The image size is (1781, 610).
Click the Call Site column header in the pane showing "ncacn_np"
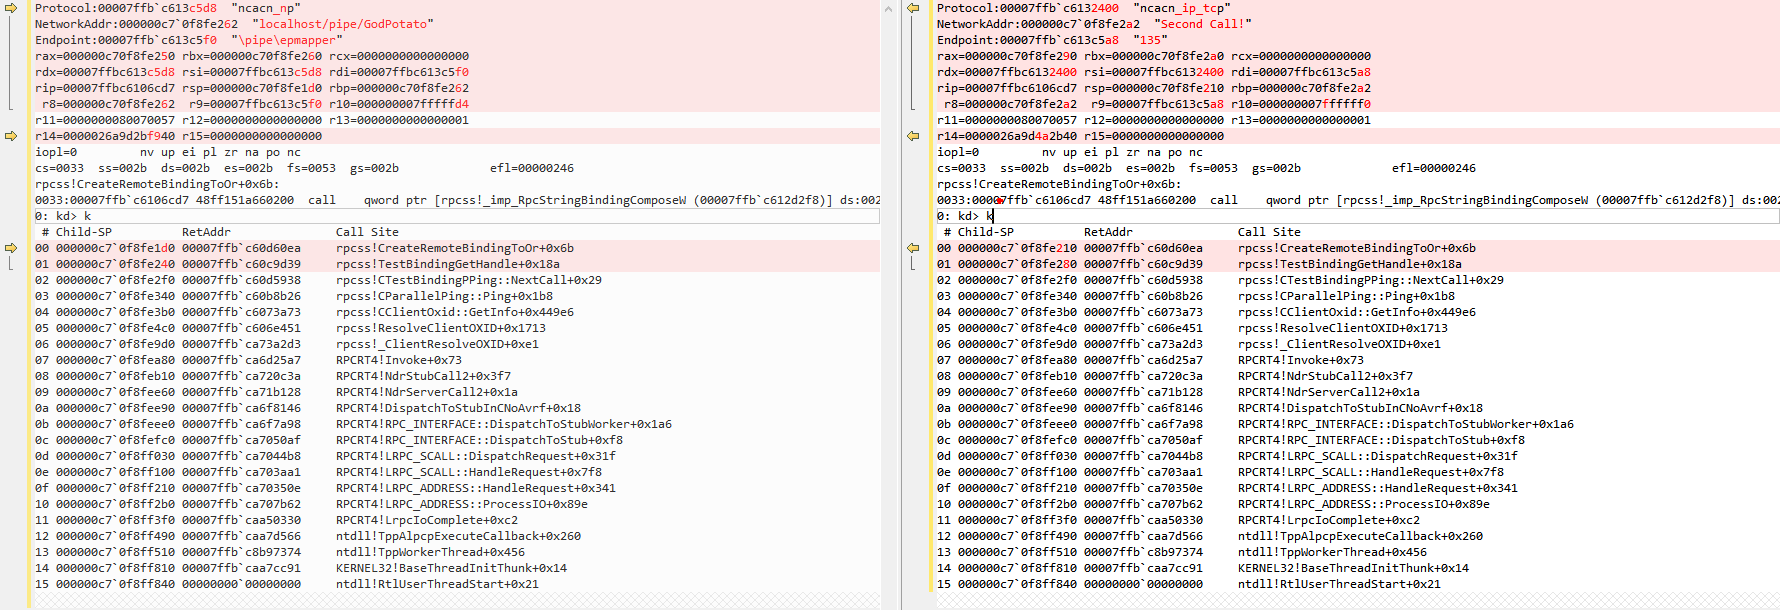[367, 232]
